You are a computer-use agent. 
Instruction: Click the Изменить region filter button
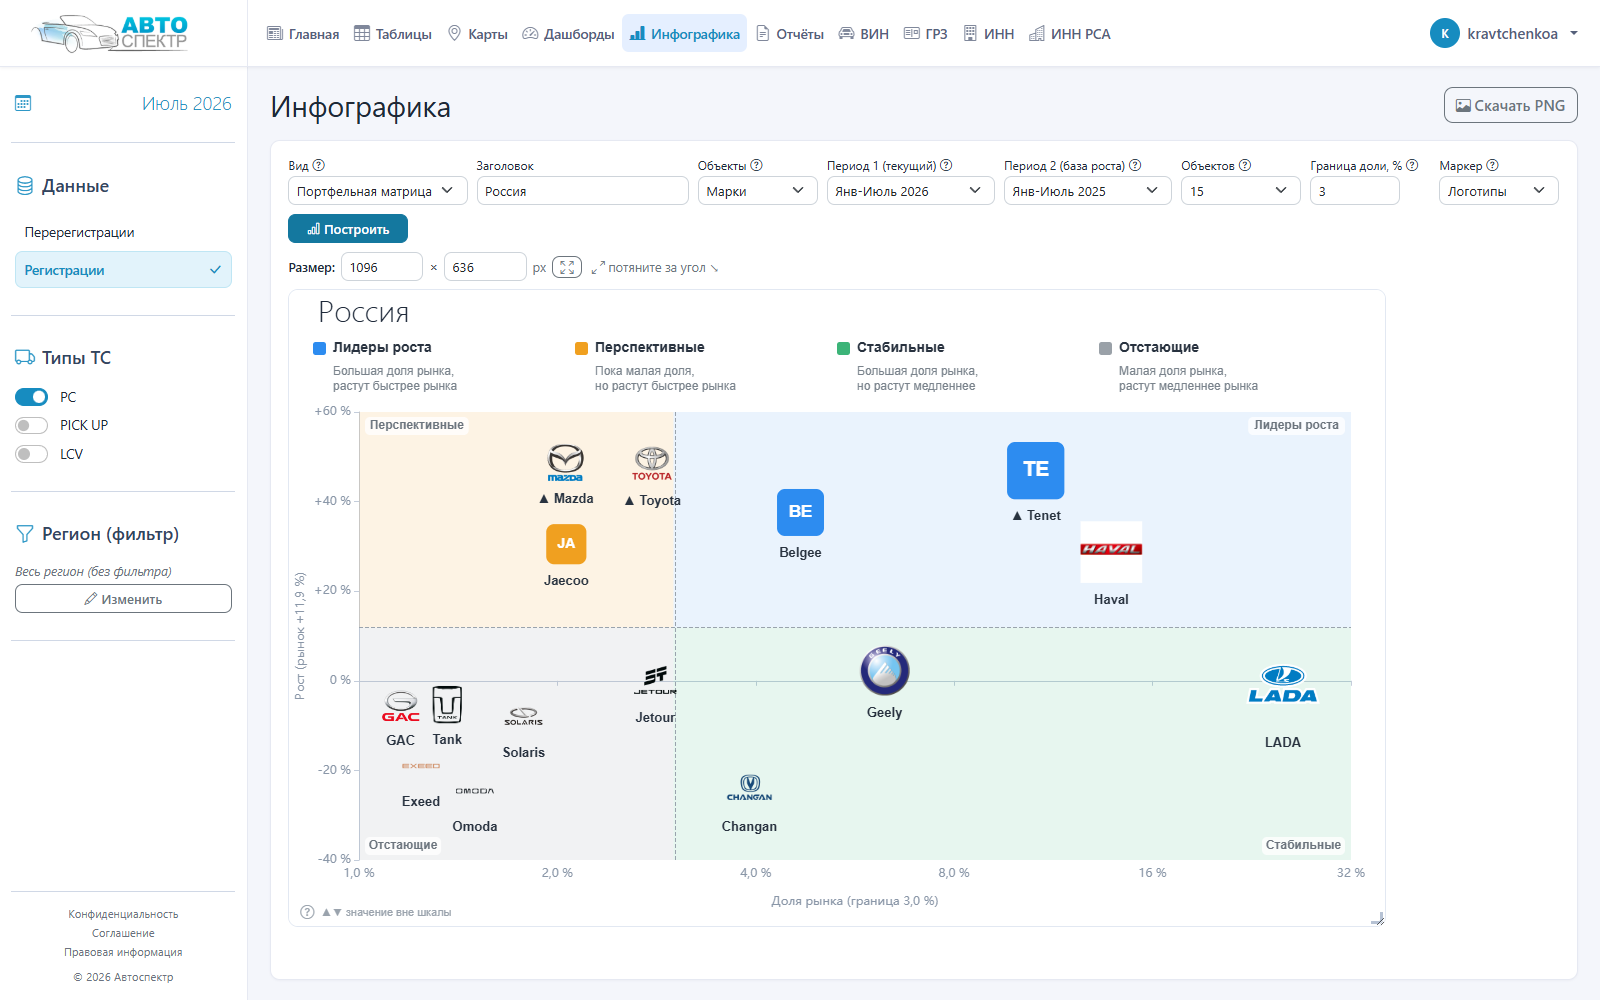click(123, 599)
